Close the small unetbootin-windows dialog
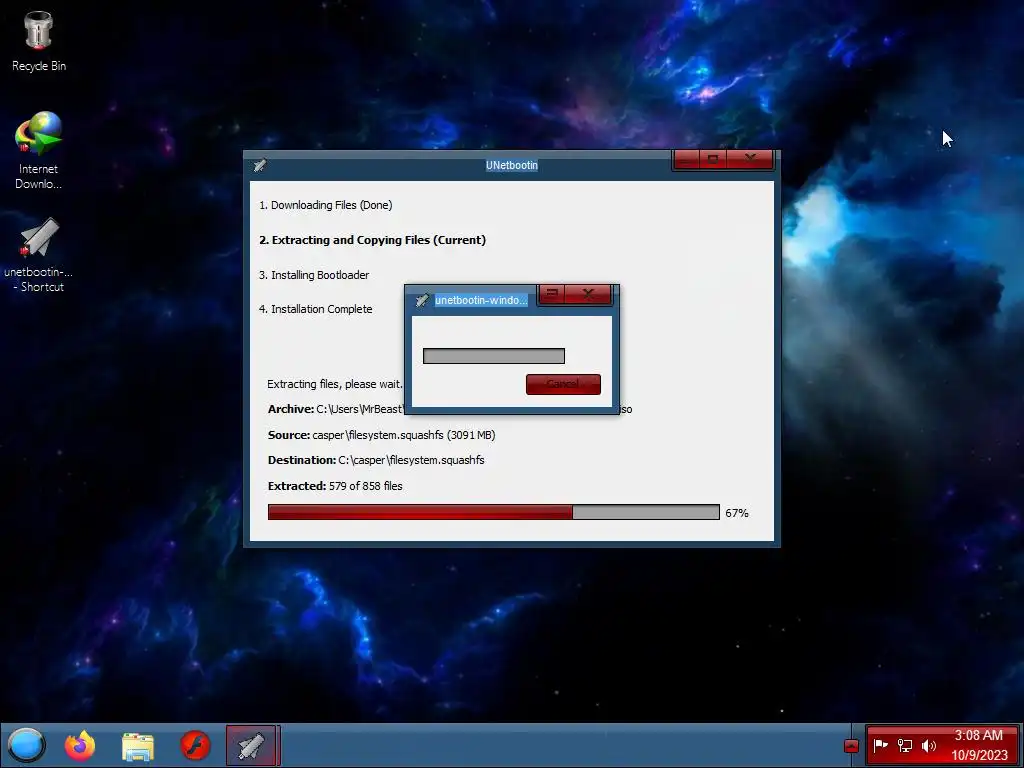Viewport: 1024px width, 768px height. (x=588, y=295)
